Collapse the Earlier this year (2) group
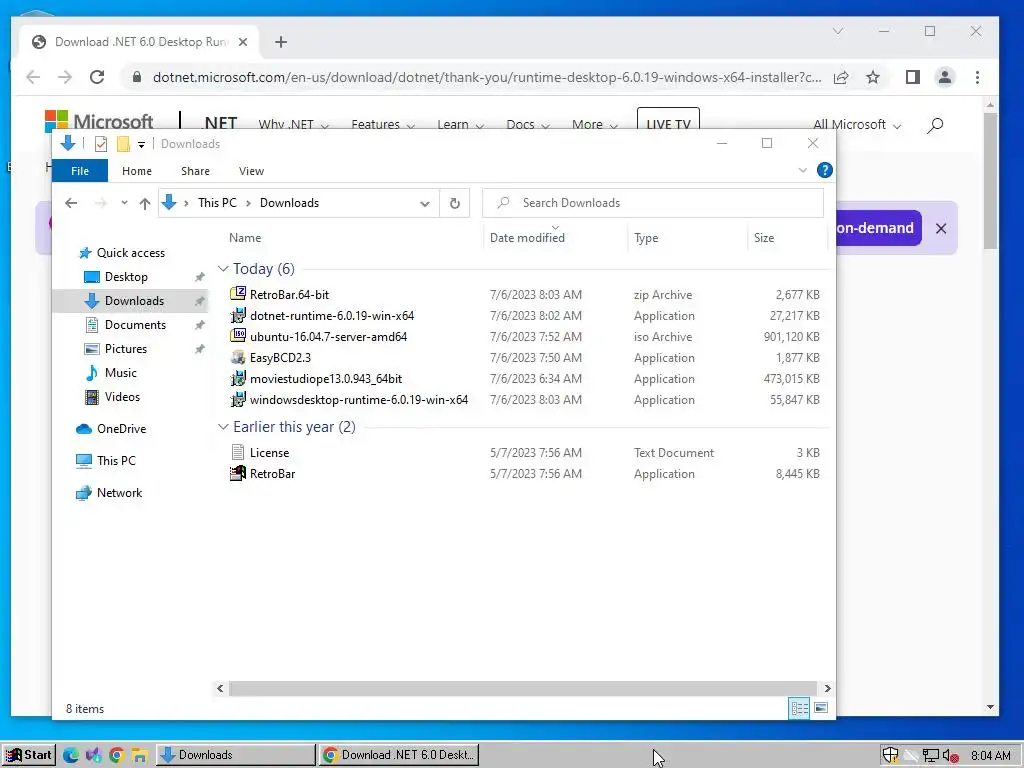The width and height of the screenshot is (1024, 768). [x=223, y=426]
